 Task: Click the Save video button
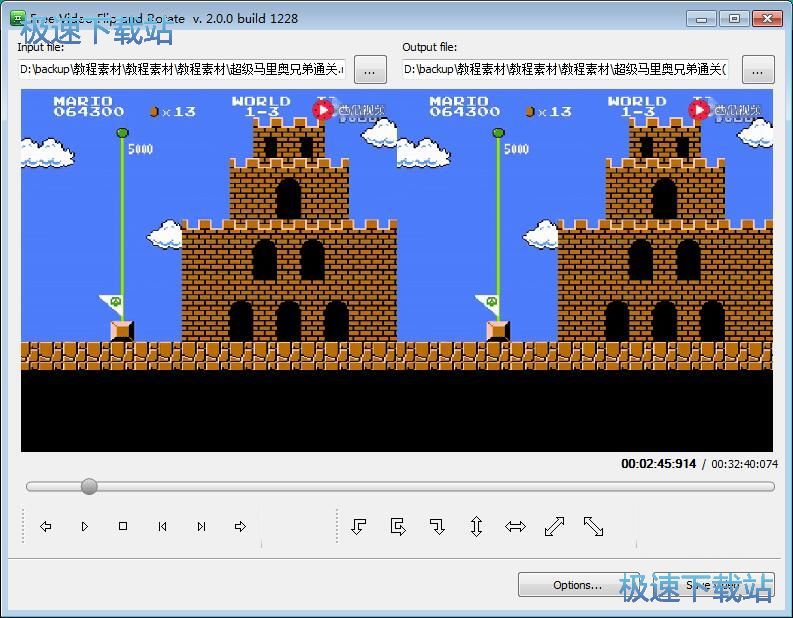click(713, 585)
